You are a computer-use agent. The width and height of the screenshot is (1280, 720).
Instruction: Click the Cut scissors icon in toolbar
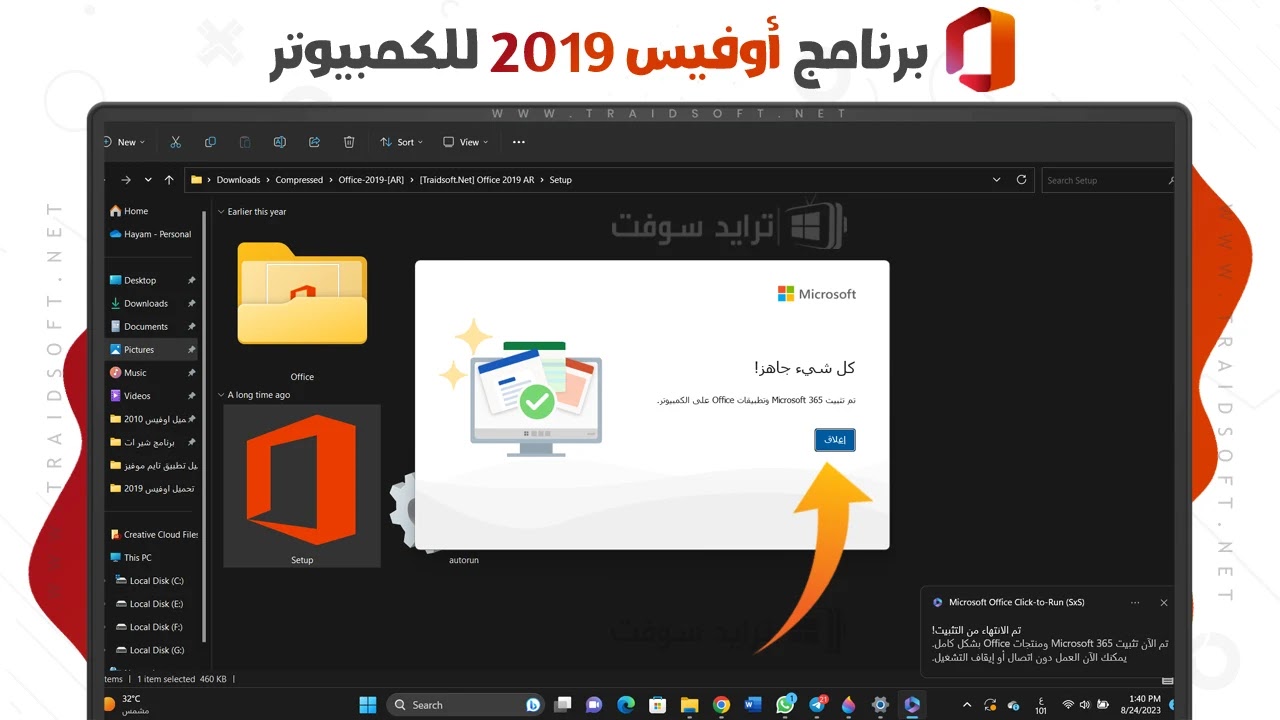(176, 142)
